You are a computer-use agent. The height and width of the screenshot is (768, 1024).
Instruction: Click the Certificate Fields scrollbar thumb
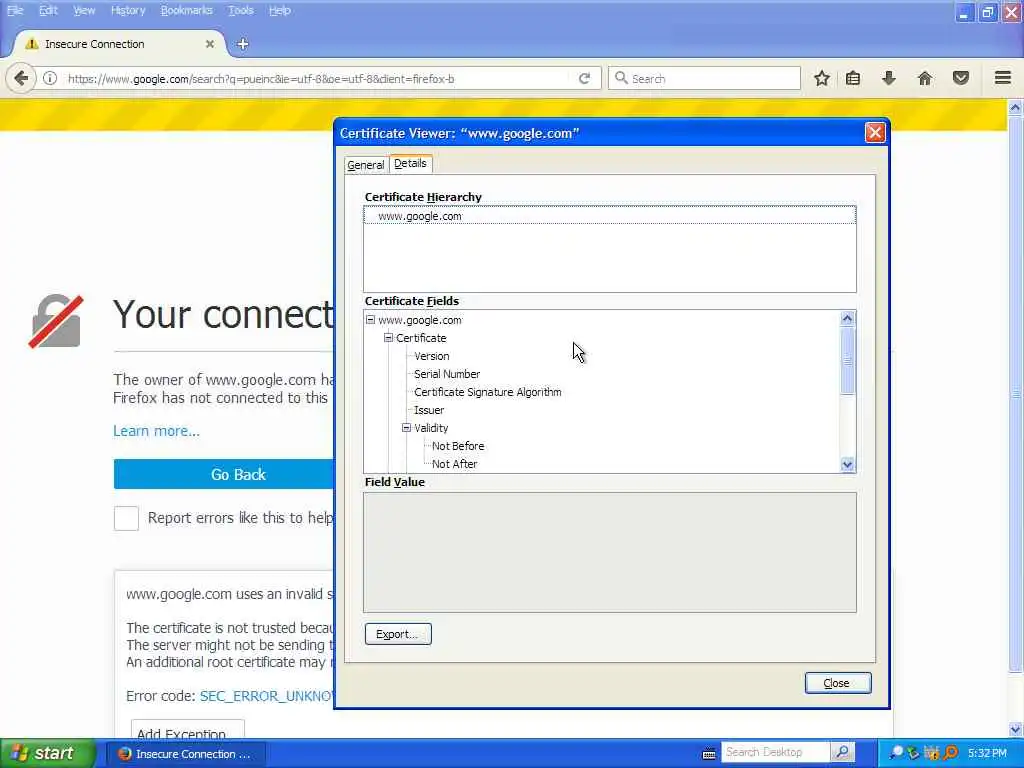(847, 360)
